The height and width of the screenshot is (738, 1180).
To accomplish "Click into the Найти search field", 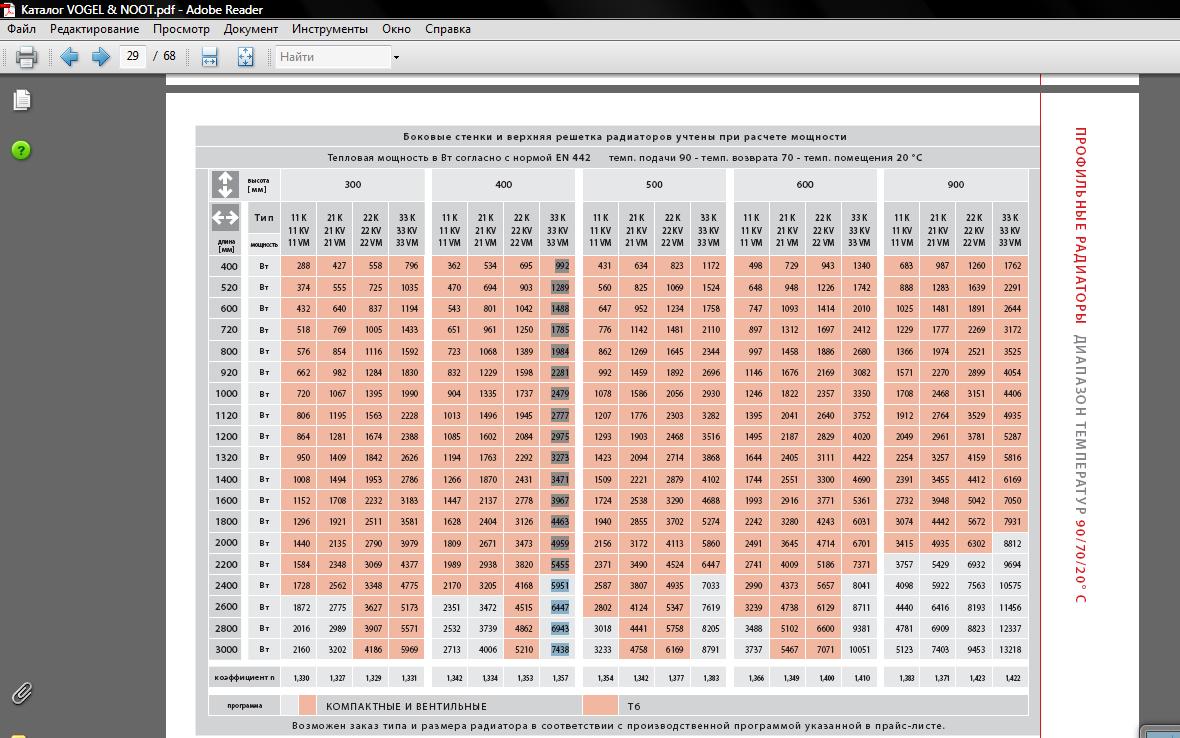I will coord(332,57).
